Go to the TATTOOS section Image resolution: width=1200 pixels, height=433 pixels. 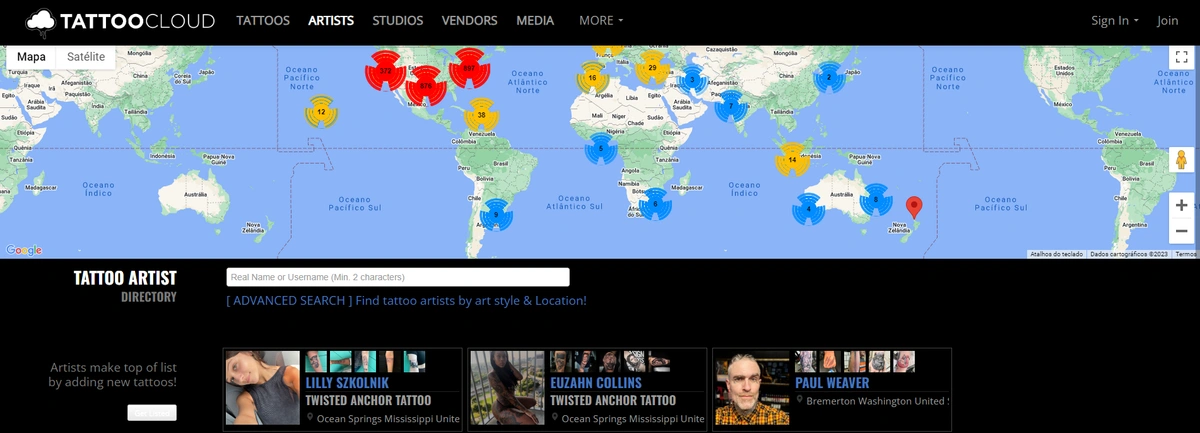[263, 20]
